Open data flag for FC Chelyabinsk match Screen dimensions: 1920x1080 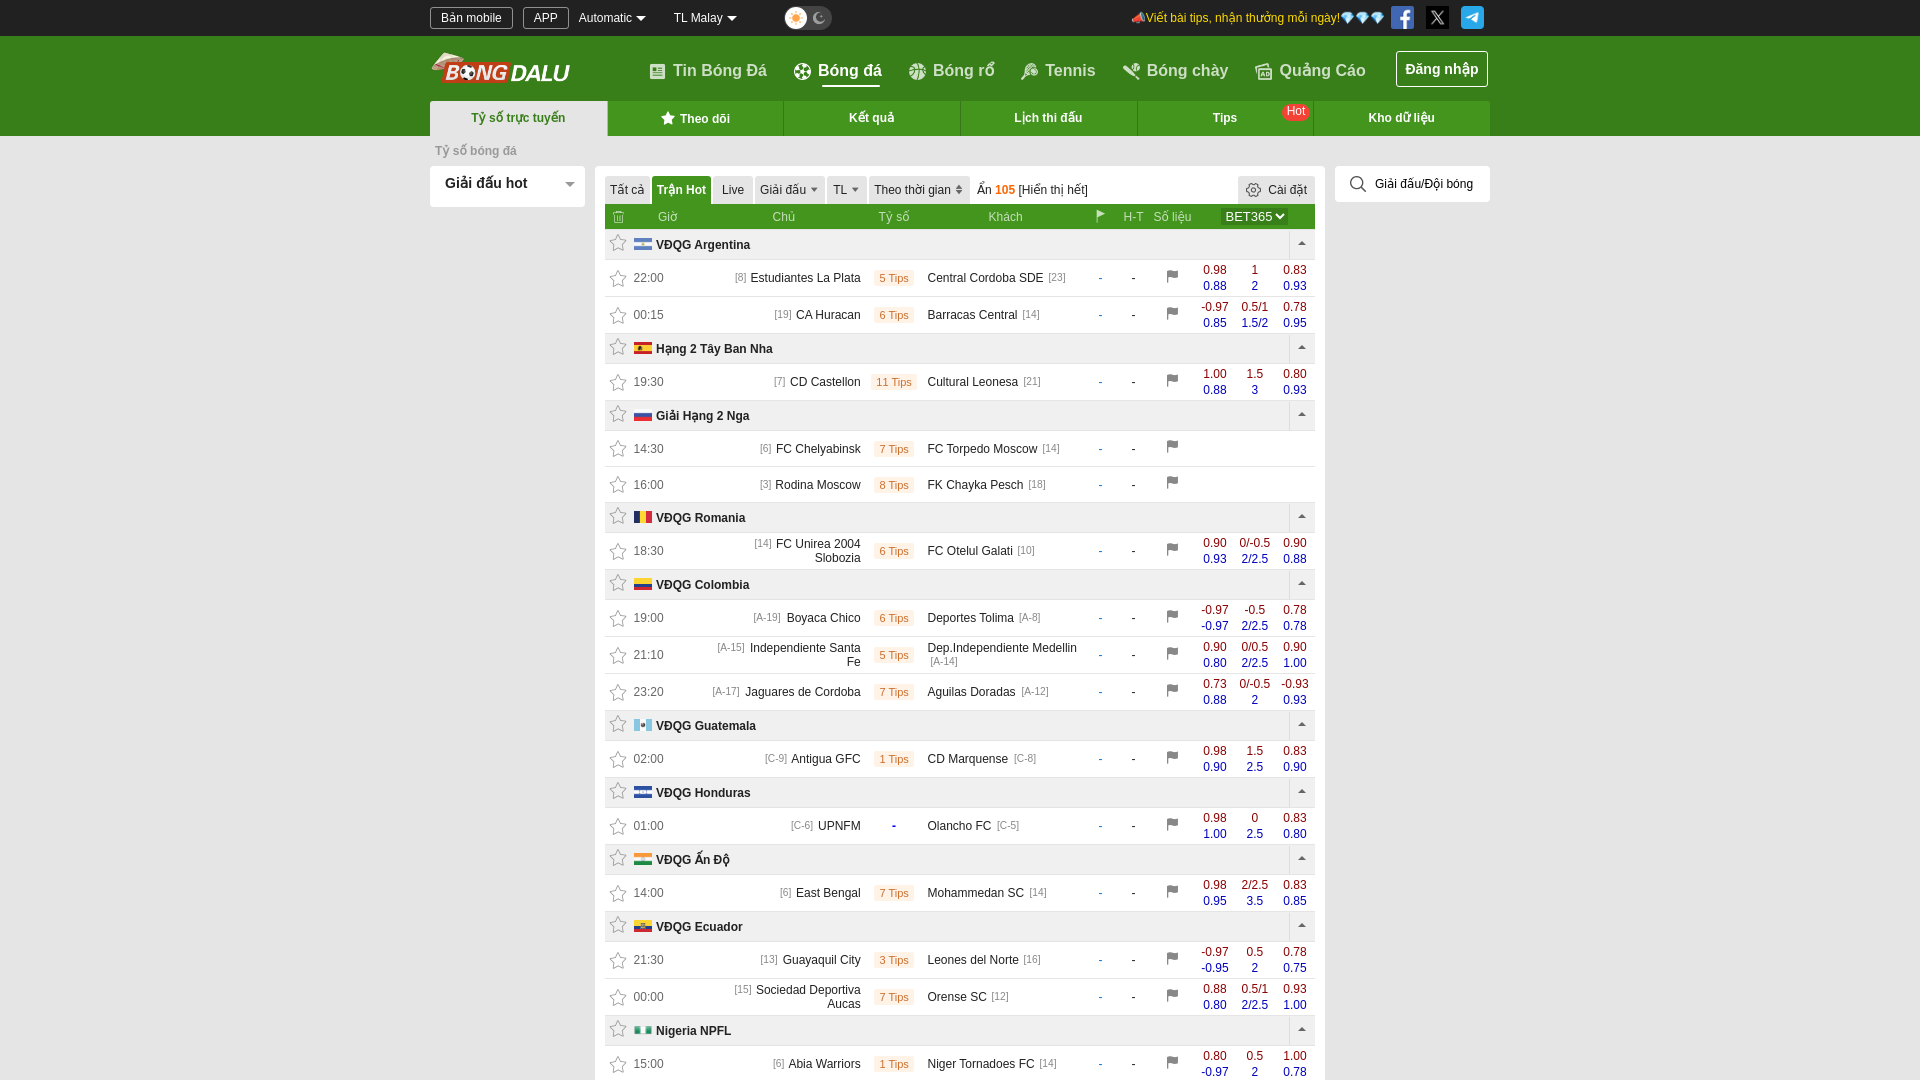(1172, 447)
